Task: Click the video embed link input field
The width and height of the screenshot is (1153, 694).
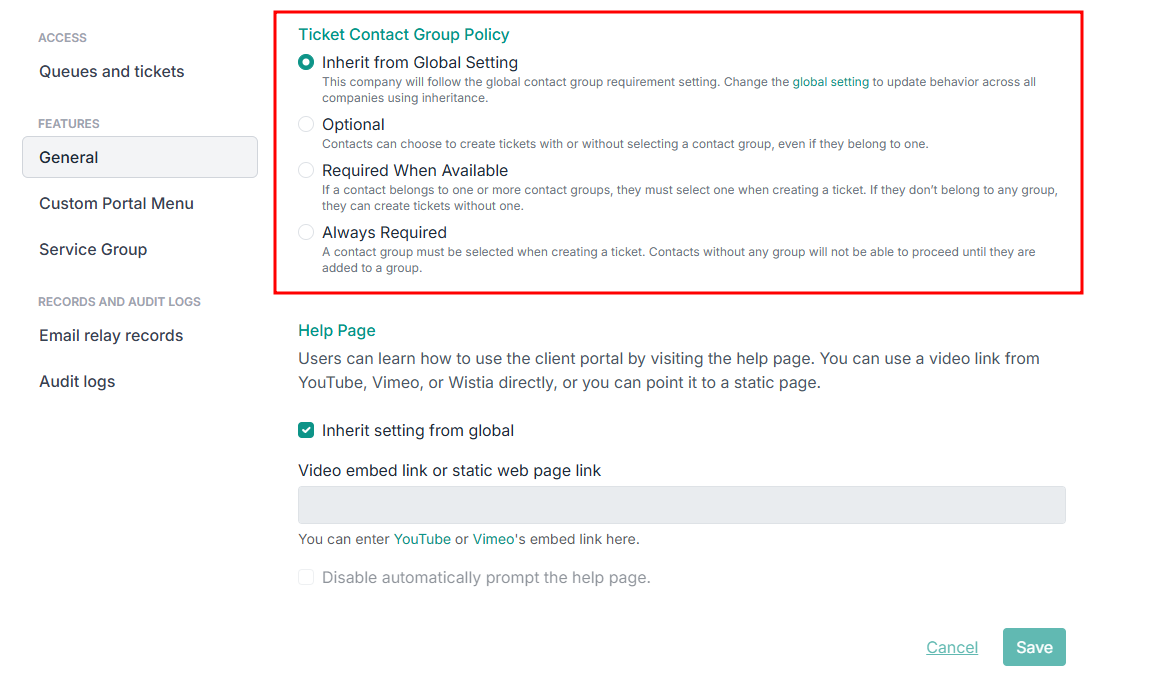Action: (x=681, y=505)
